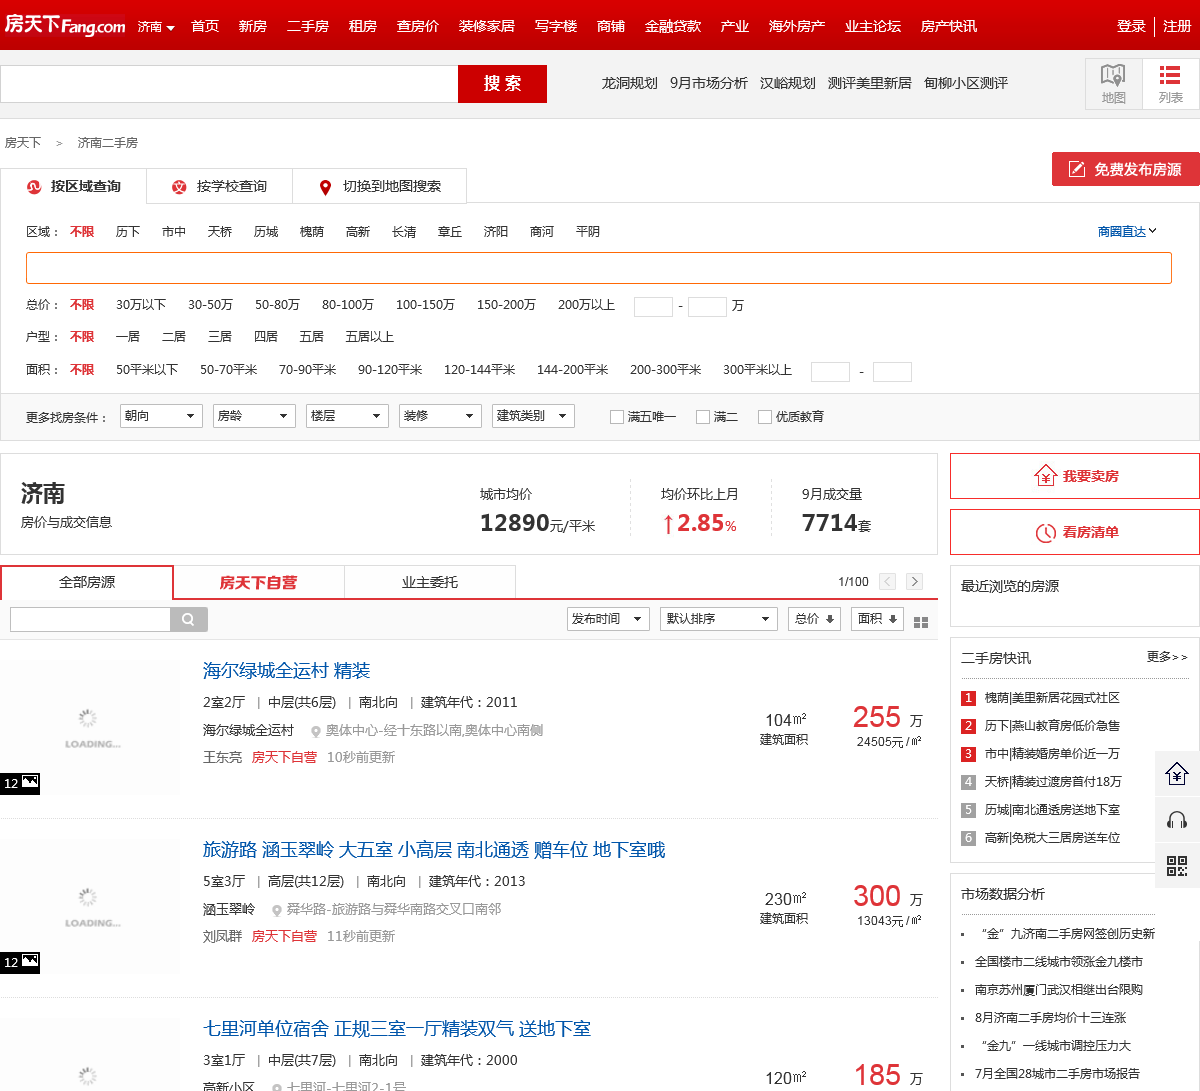
Task: Switch listings to grid view icon
Action: click(921, 621)
